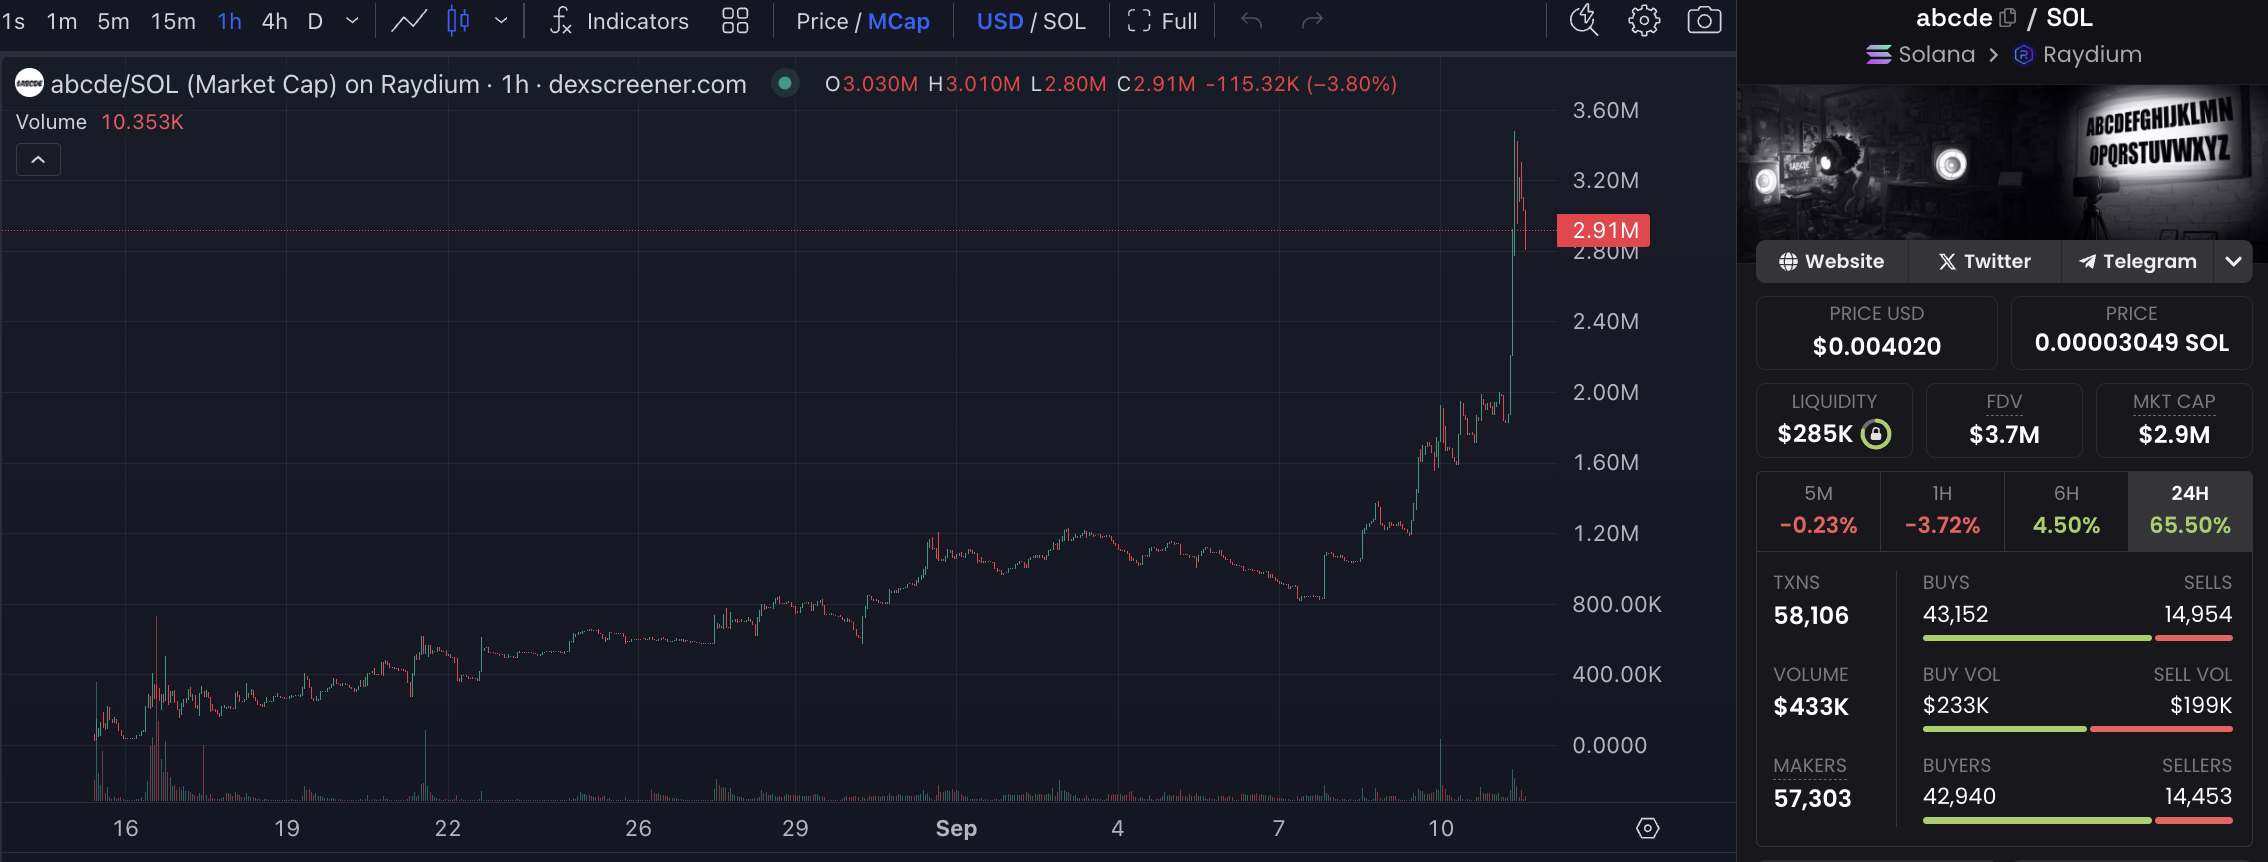Click the 2.91M current price label
Screen dimensions: 2268x862
1603,230
